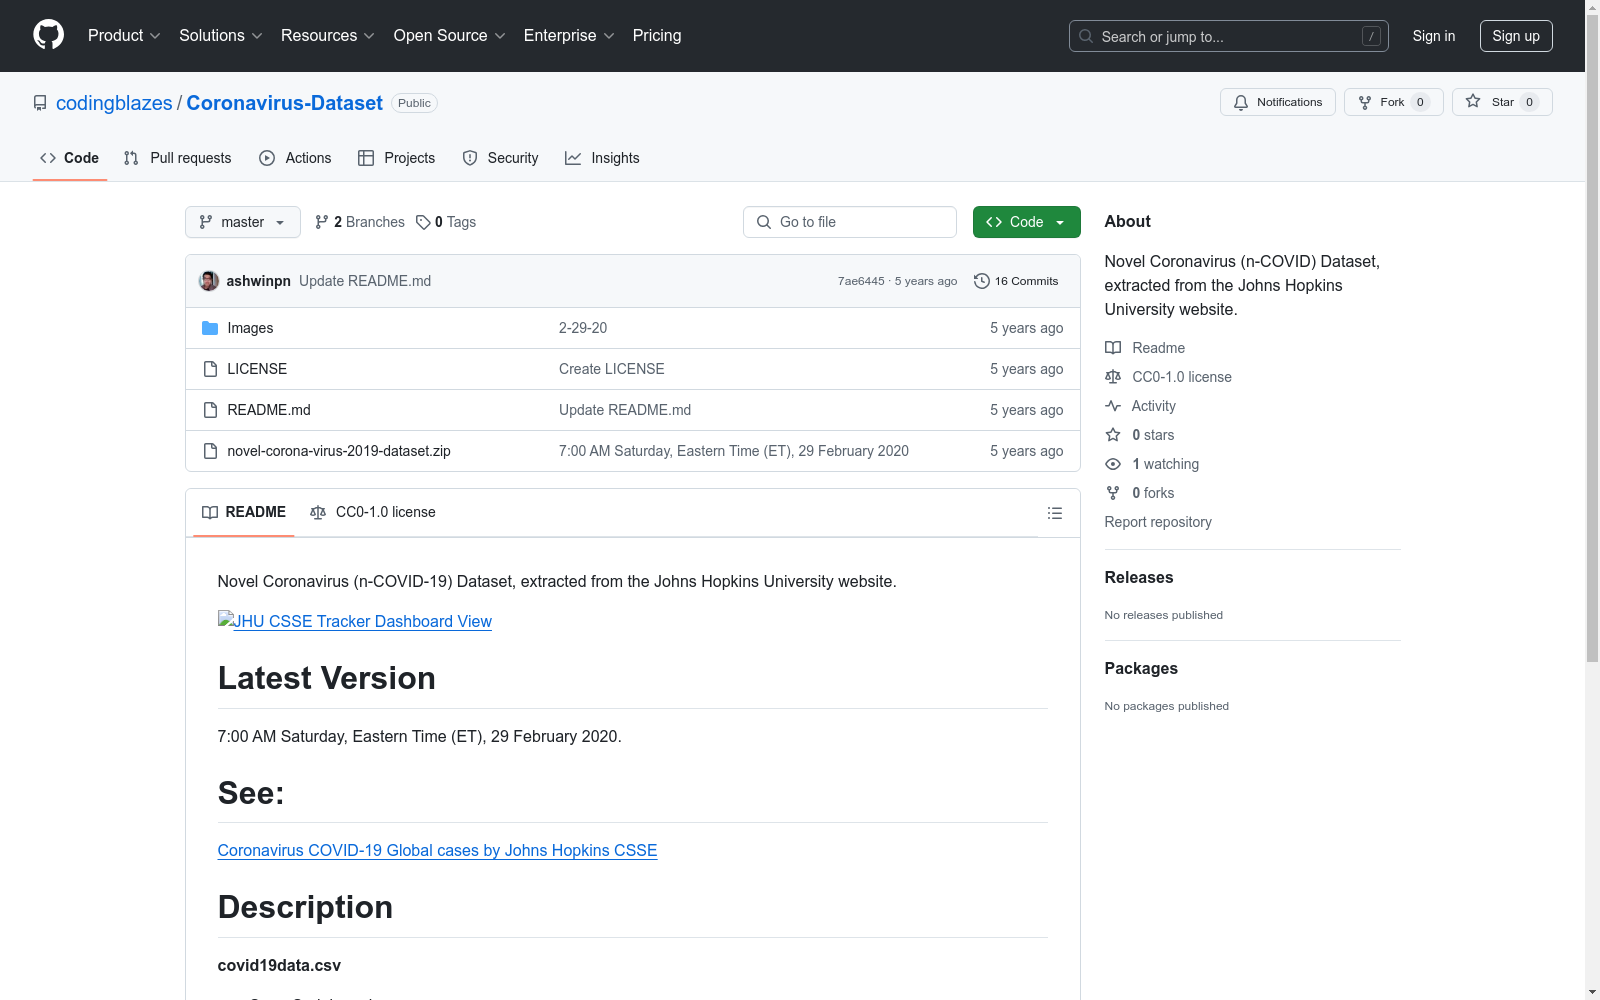Click the novel-corona-virus zip file icon
The width and height of the screenshot is (1600, 1000).
210,451
